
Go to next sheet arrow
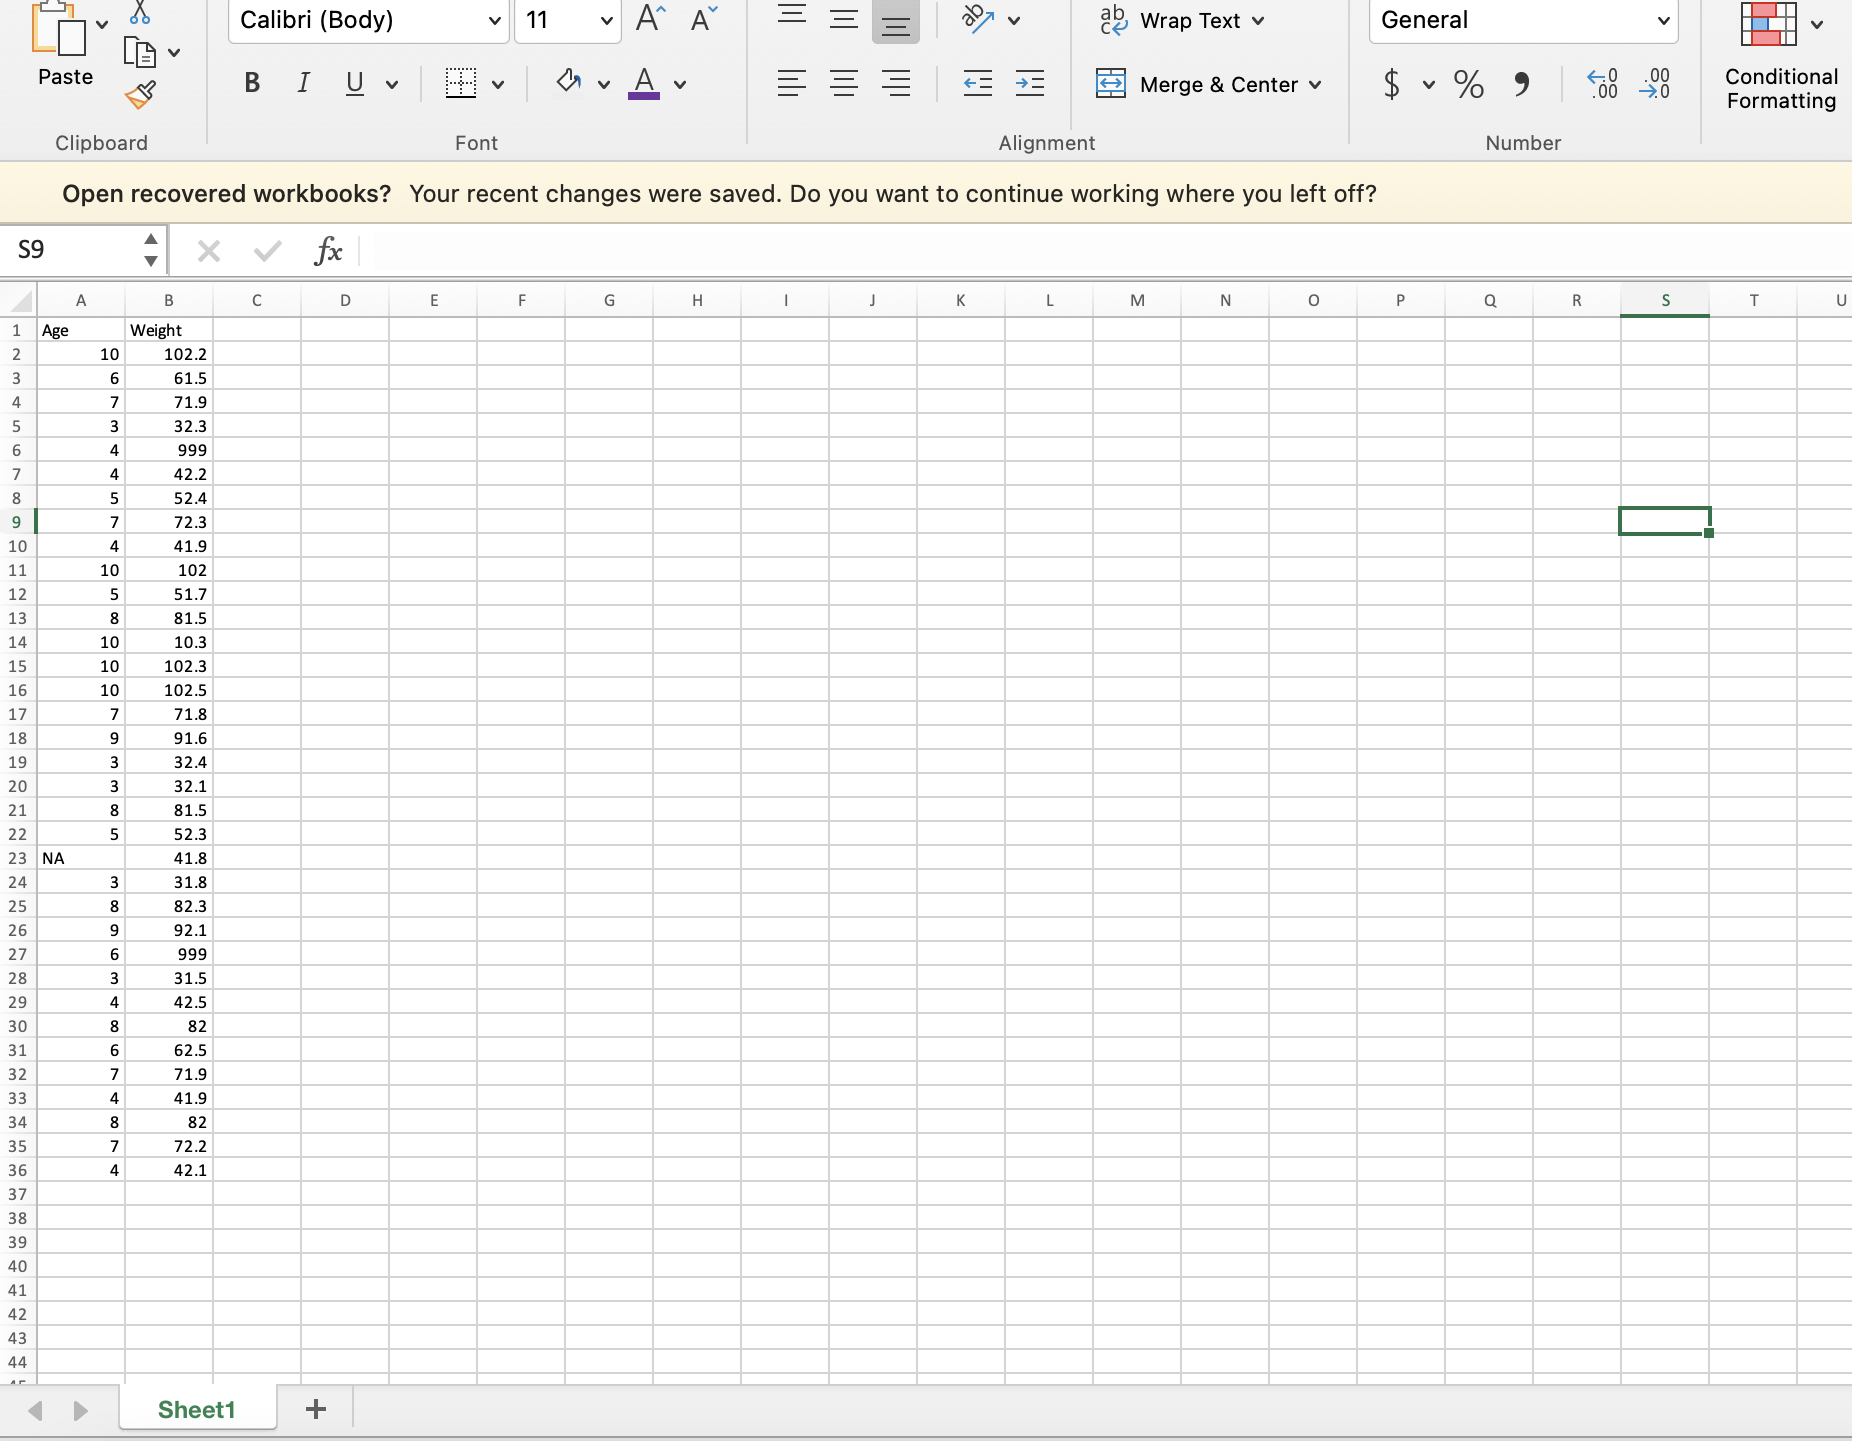tap(81, 1410)
